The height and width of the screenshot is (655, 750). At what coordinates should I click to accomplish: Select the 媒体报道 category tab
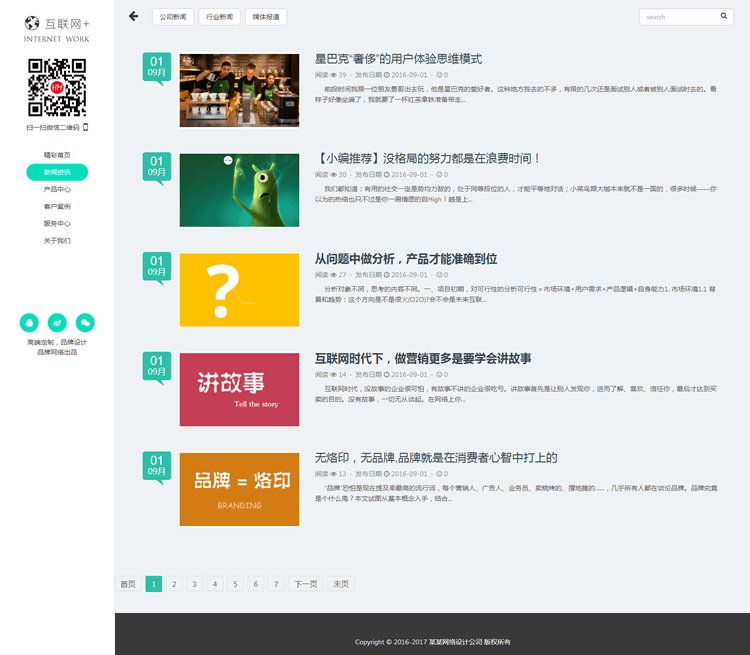[x=266, y=17]
